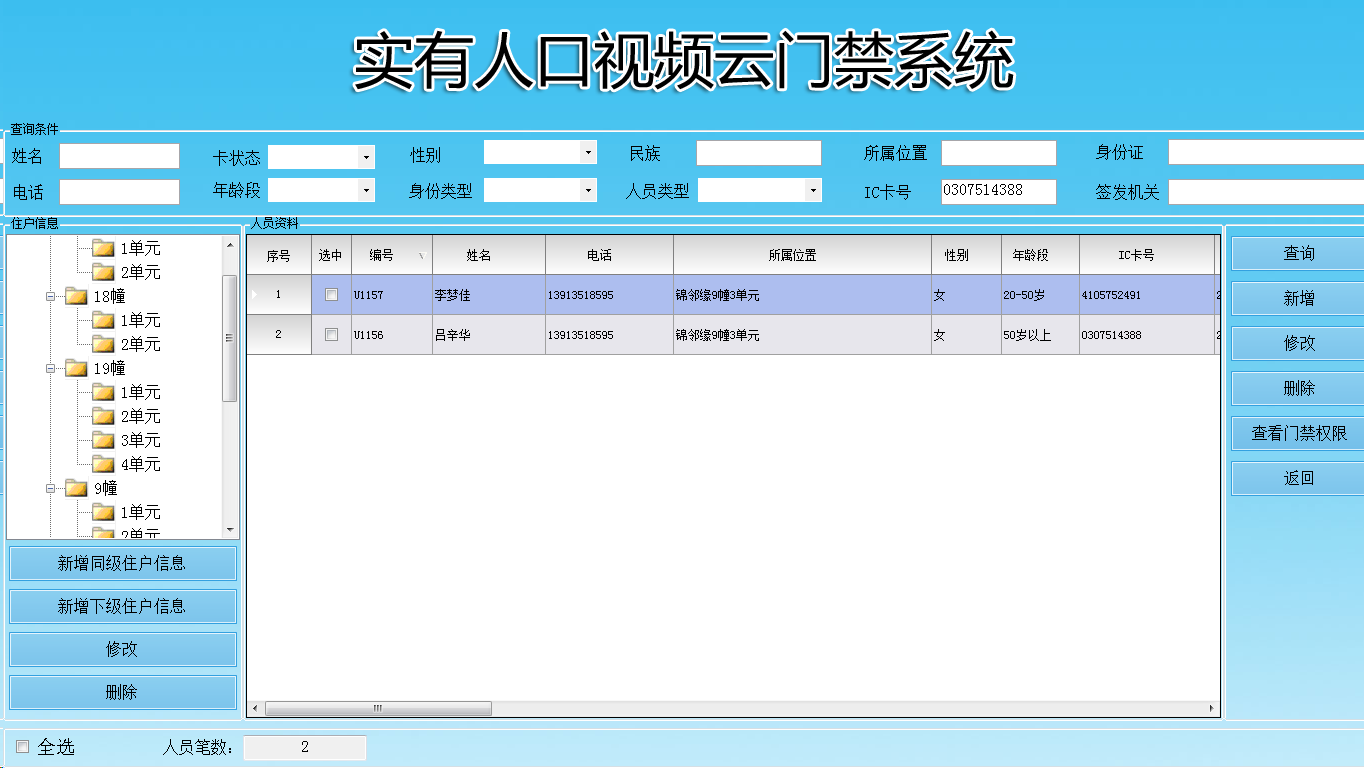Focus the 身份证 input field
Viewport: 1364px width, 768px height.
(x=1266, y=152)
